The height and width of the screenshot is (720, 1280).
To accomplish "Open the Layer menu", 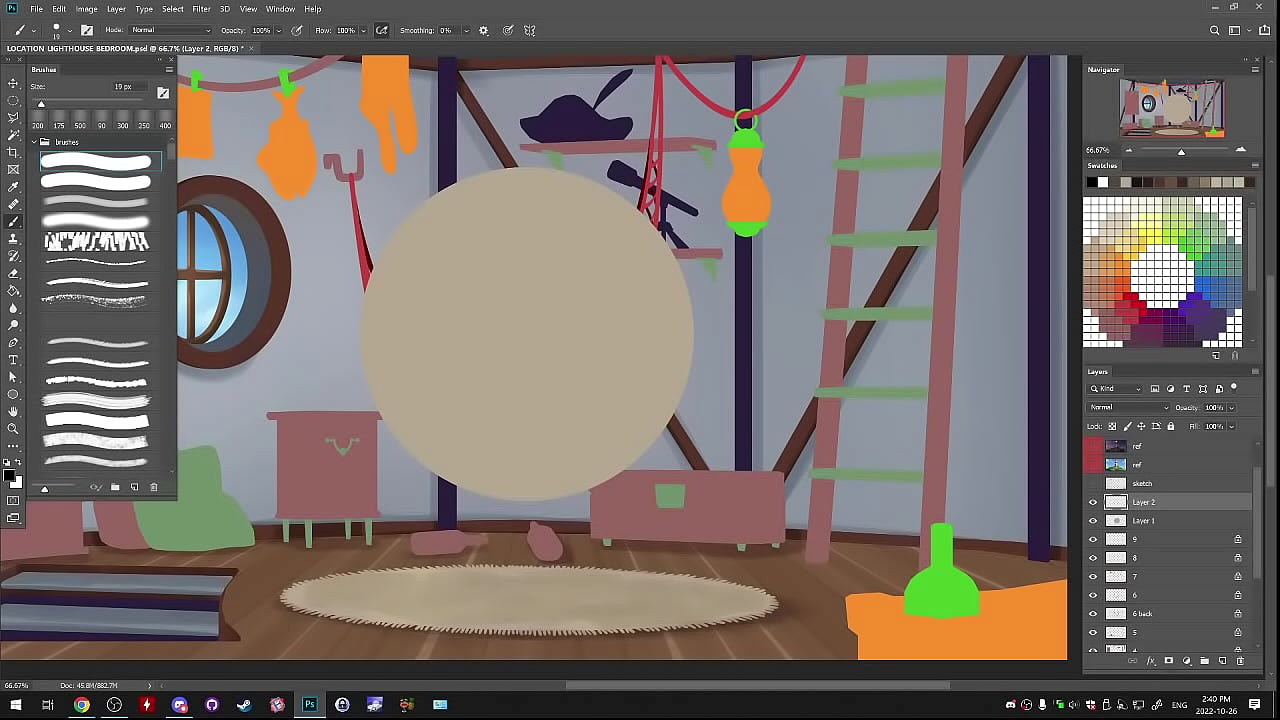I will coord(116,9).
